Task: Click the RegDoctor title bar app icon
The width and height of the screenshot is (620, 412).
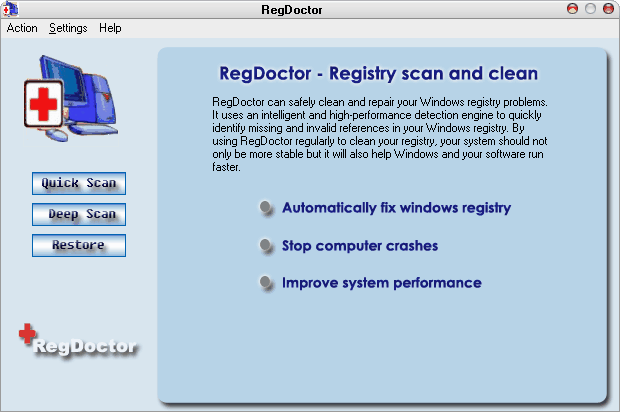Action: (x=9, y=8)
